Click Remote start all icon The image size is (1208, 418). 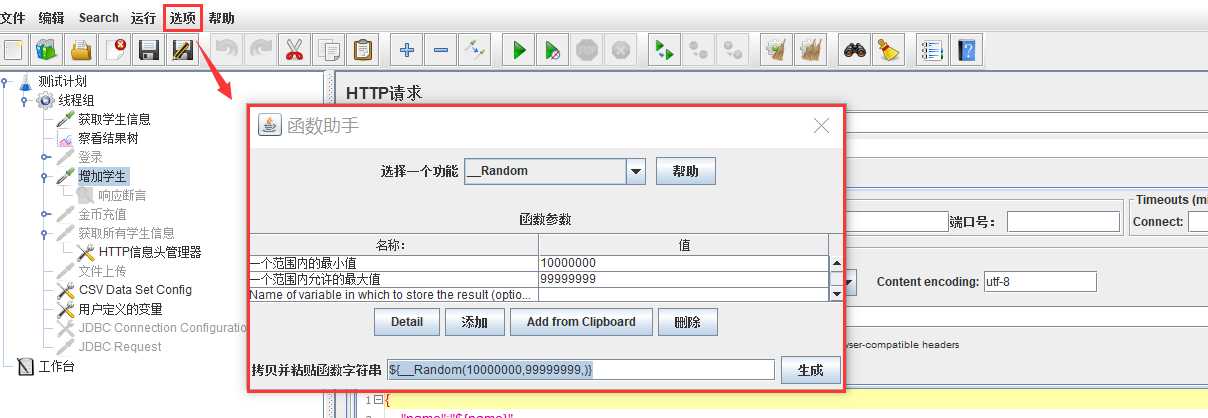tap(665, 50)
